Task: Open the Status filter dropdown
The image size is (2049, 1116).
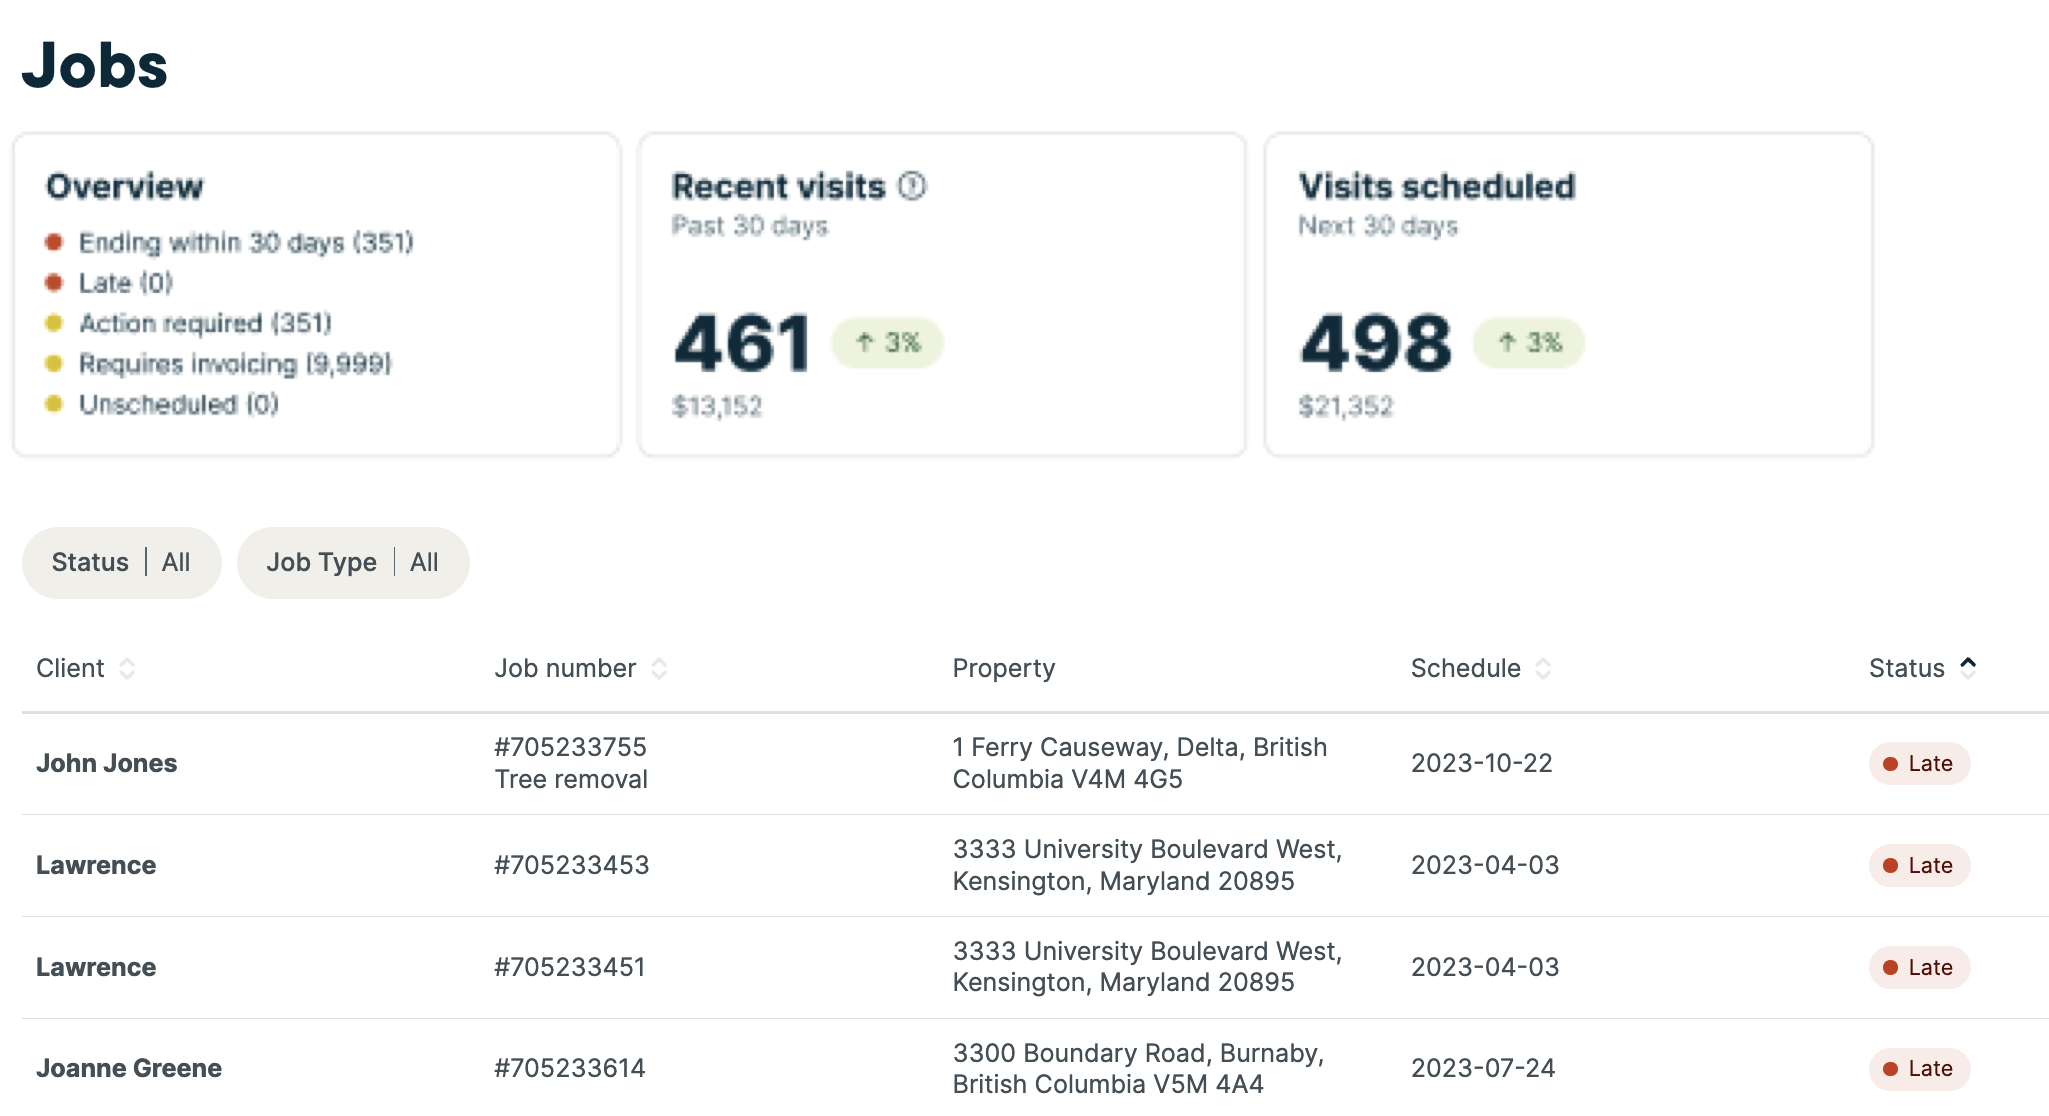Action: click(x=121, y=563)
